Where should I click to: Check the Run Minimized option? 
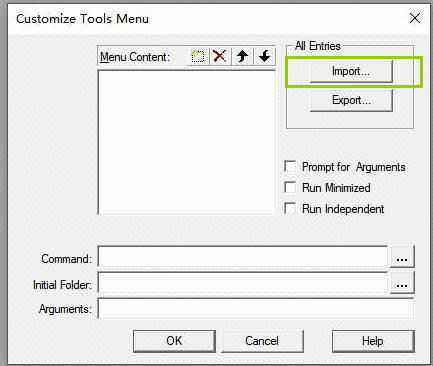290,187
